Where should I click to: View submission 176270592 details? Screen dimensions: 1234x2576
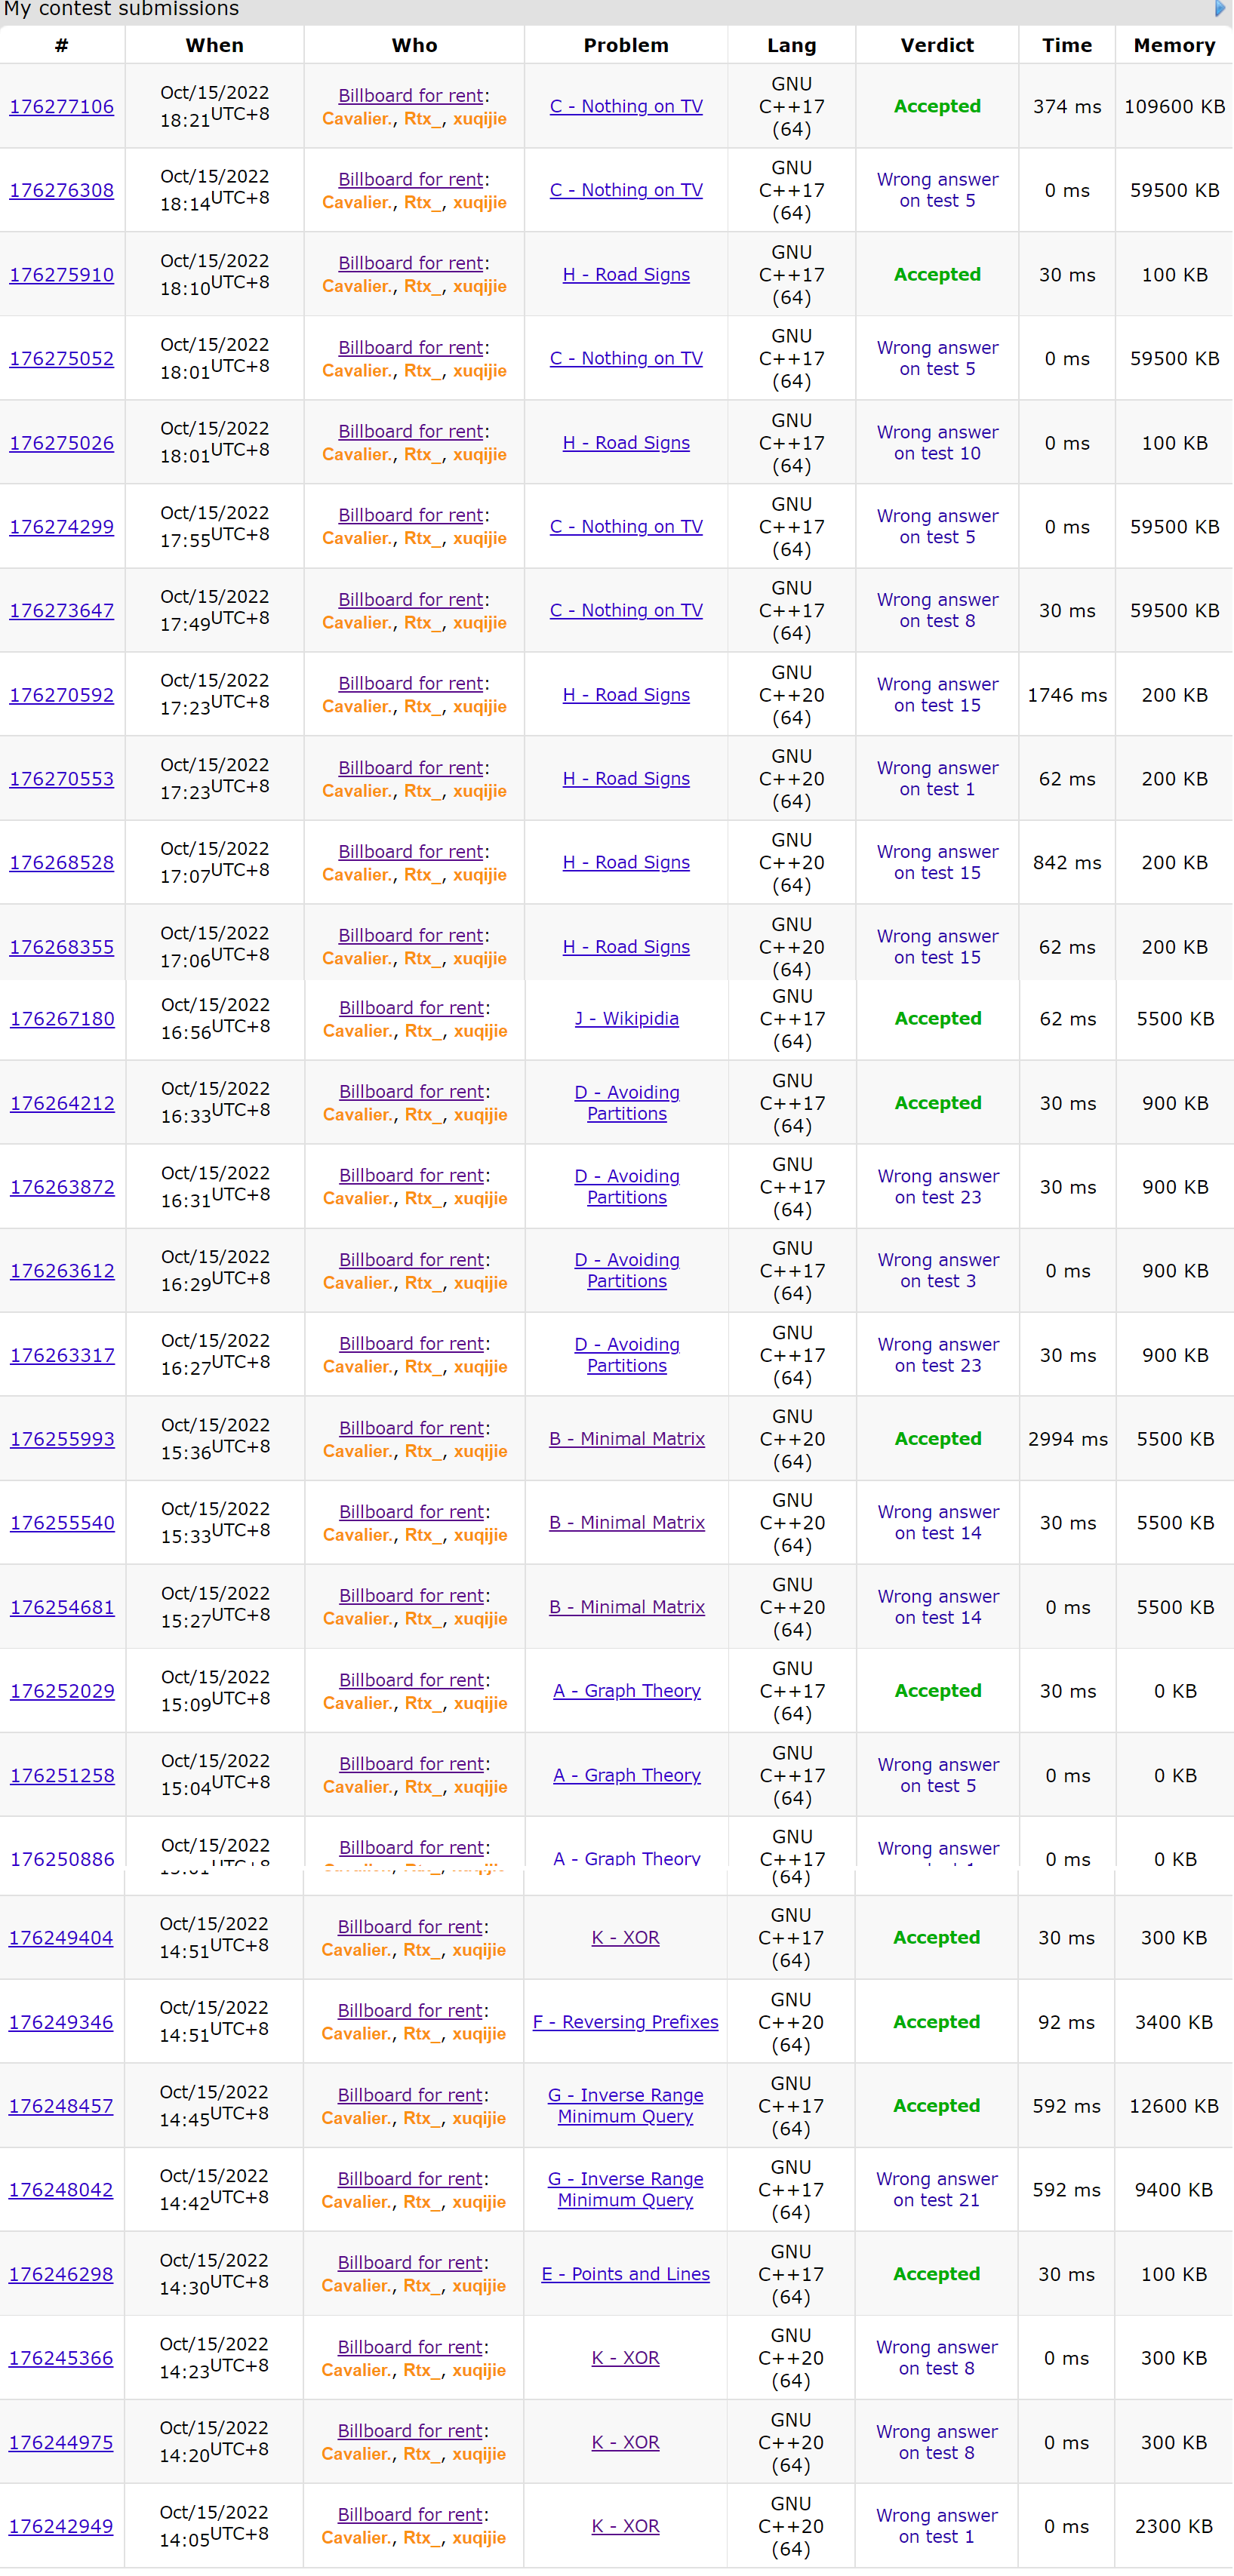tap(62, 695)
